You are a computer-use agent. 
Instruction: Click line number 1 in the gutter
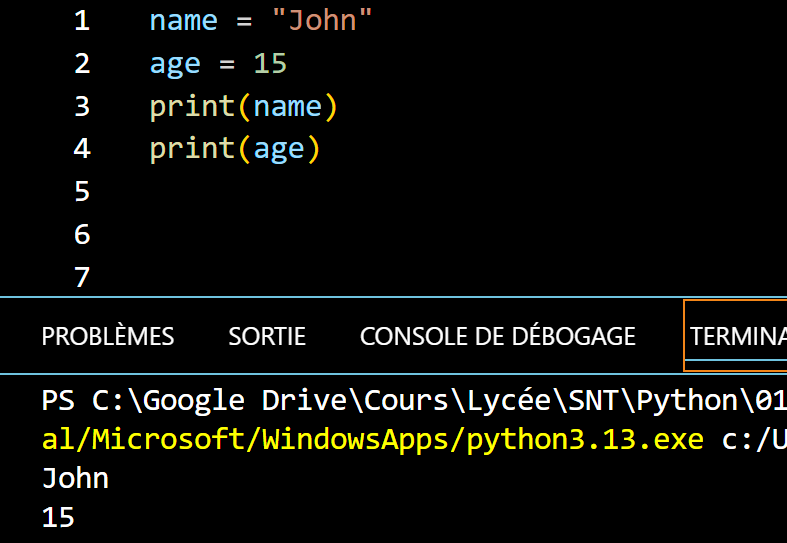(x=81, y=21)
